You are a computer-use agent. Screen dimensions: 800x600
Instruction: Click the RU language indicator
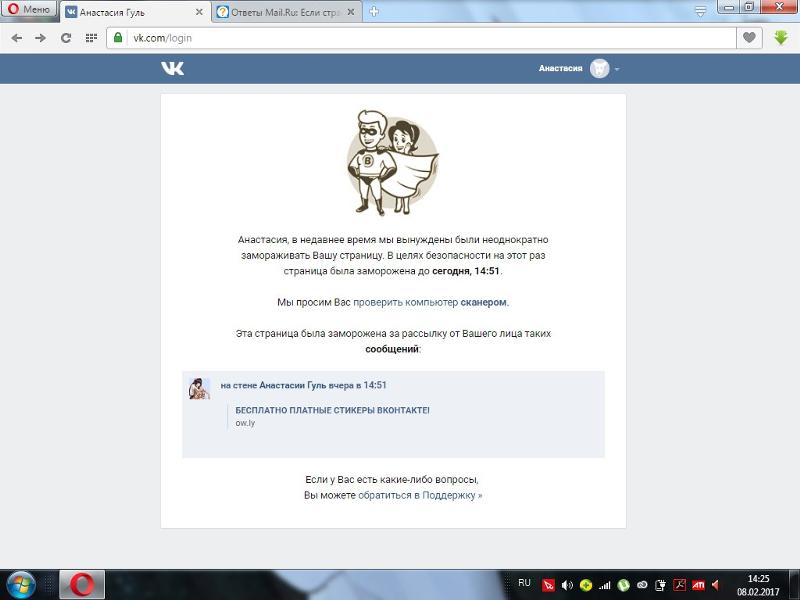tap(524, 583)
